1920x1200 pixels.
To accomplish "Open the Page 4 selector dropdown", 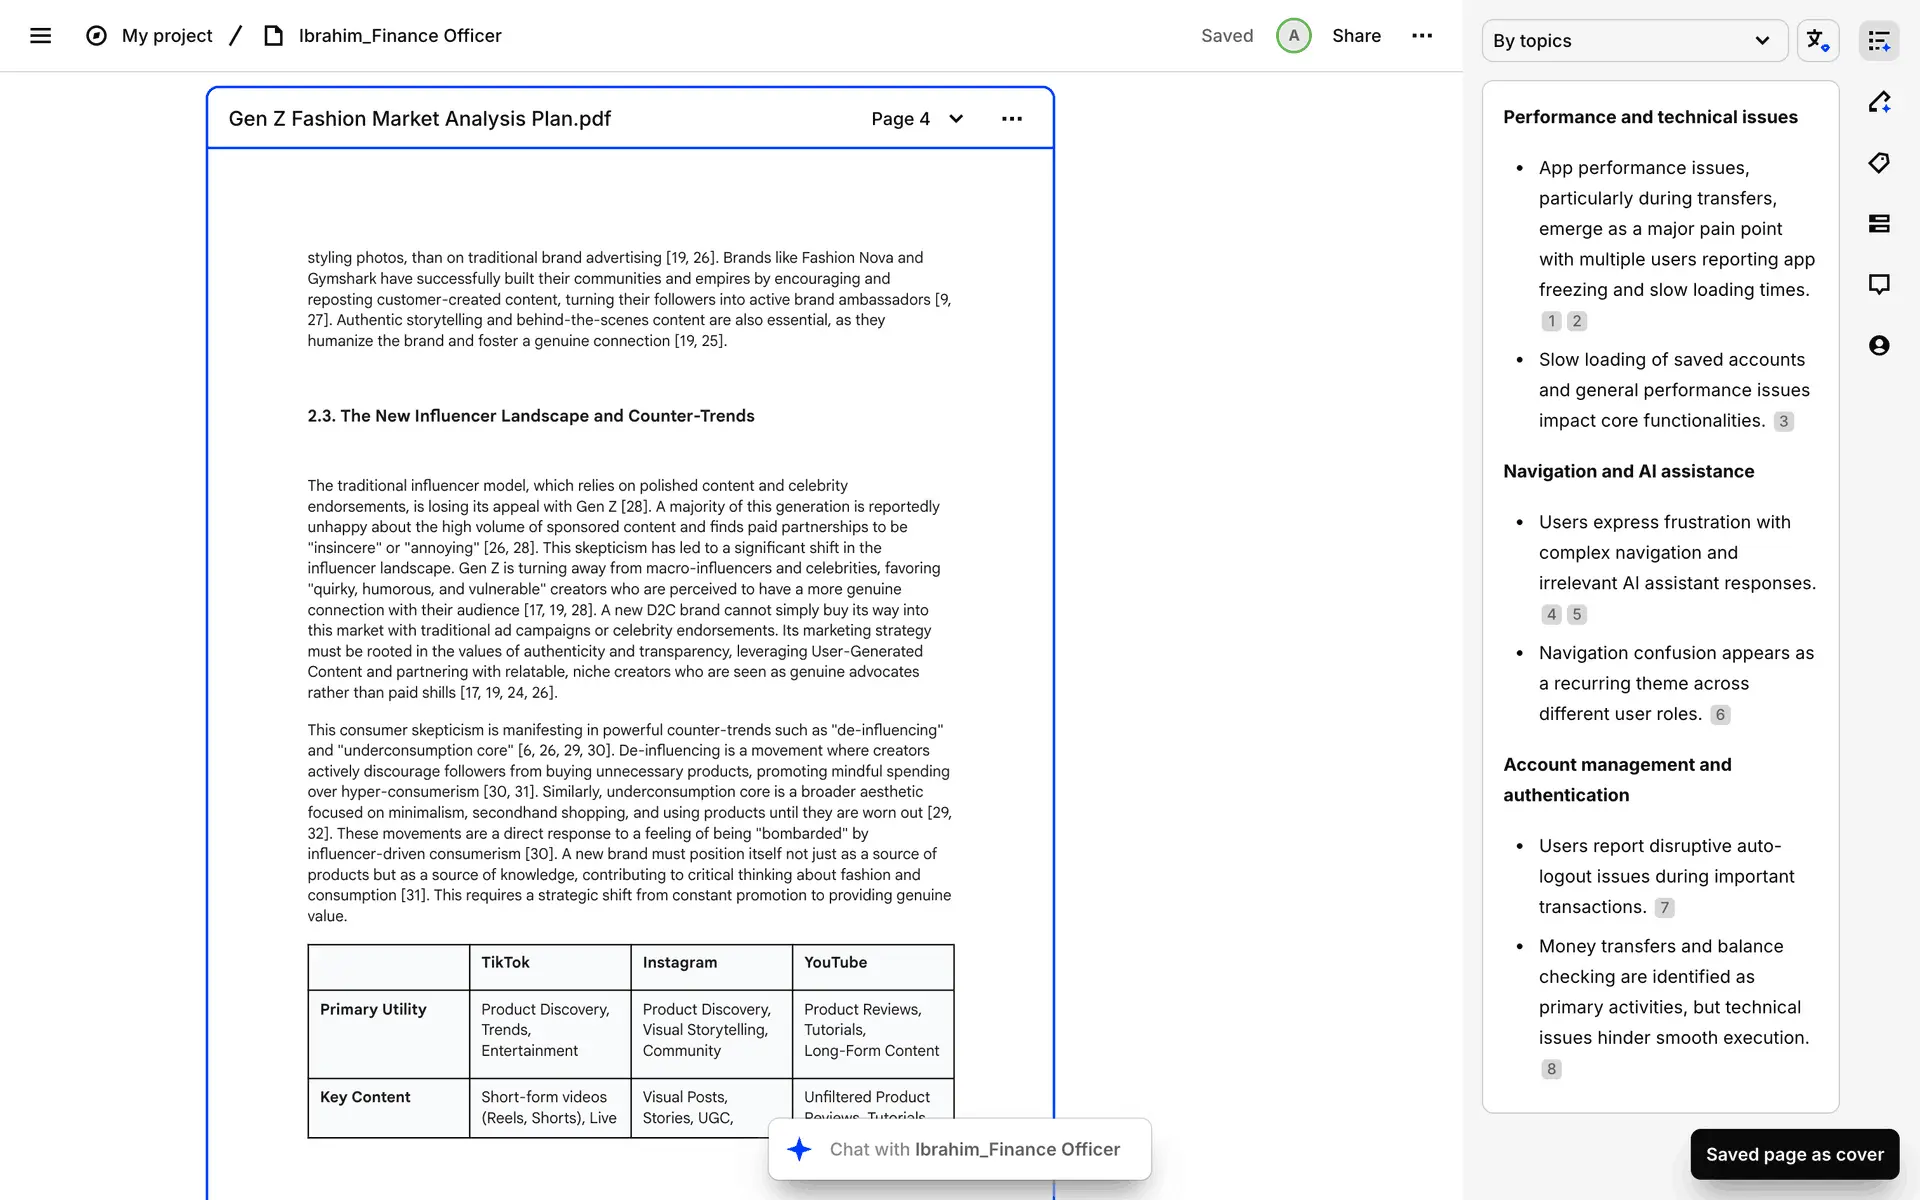I will pyautogui.click(x=917, y=119).
